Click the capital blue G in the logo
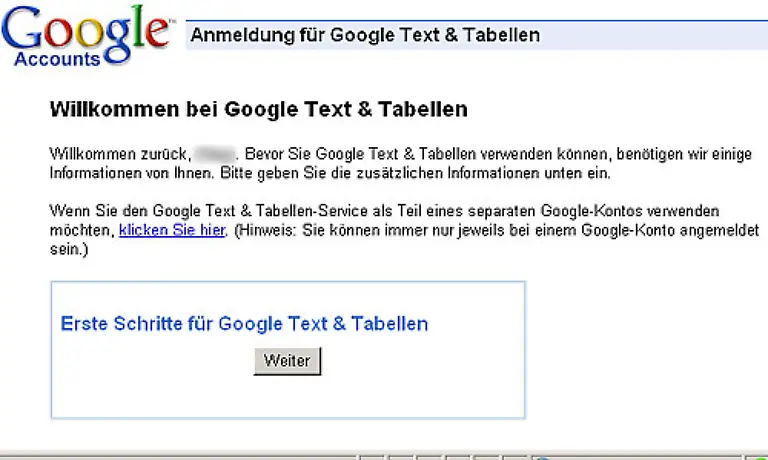Screen dimensions: 768x460 point(22,28)
